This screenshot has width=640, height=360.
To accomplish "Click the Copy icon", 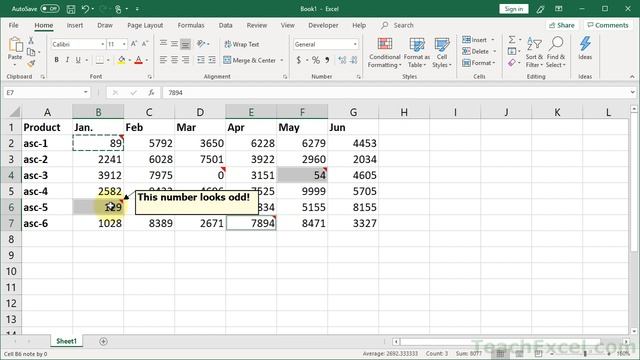I will click(31, 52).
